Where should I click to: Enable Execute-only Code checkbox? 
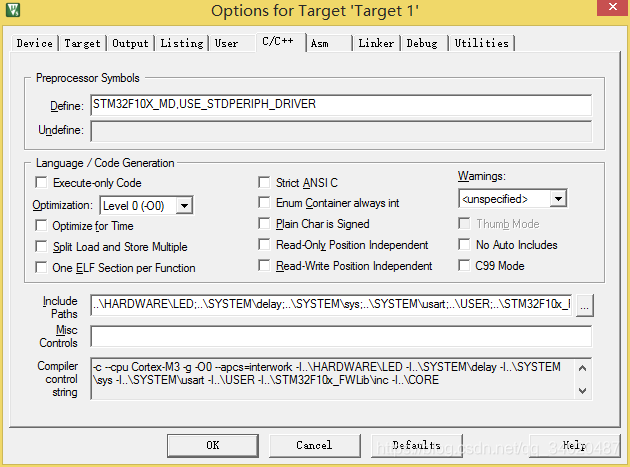point(42,183)
